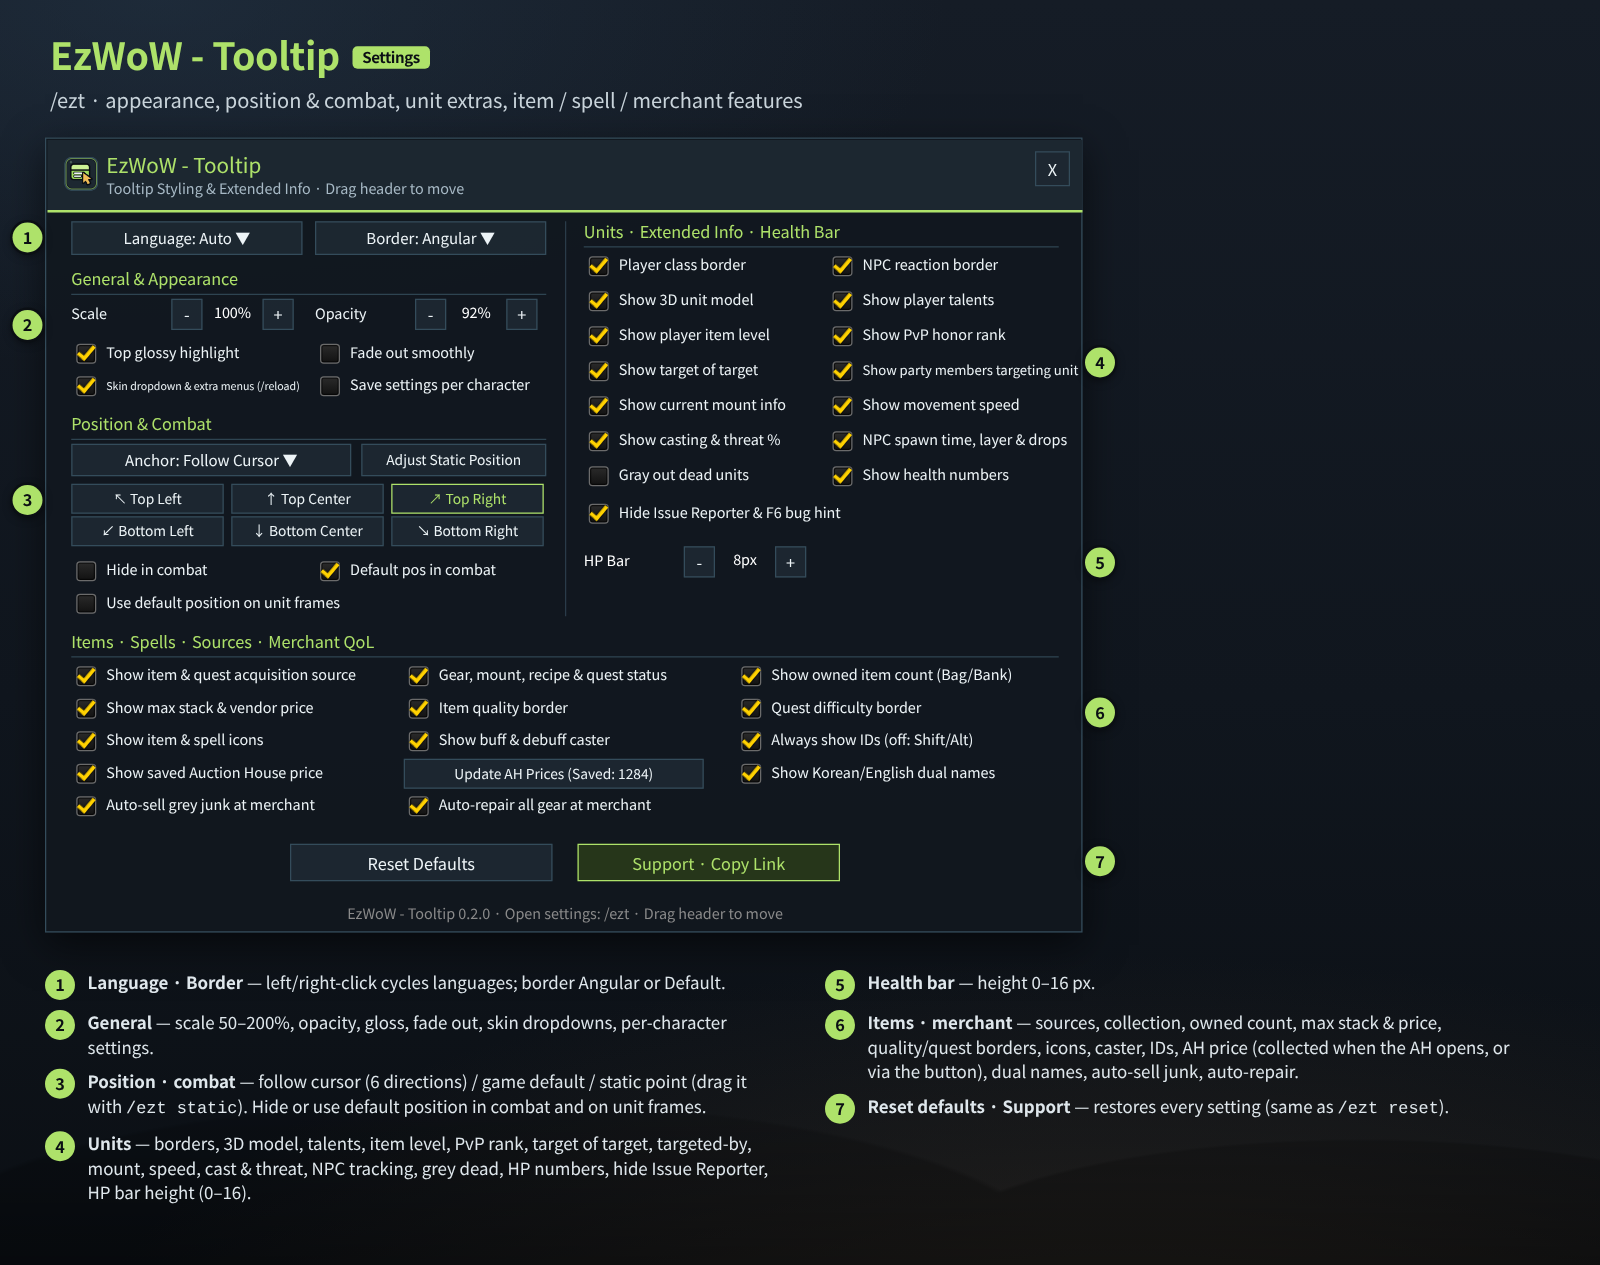
Task: Open the Language: Auto dropdown
Action: pos(187,238)
